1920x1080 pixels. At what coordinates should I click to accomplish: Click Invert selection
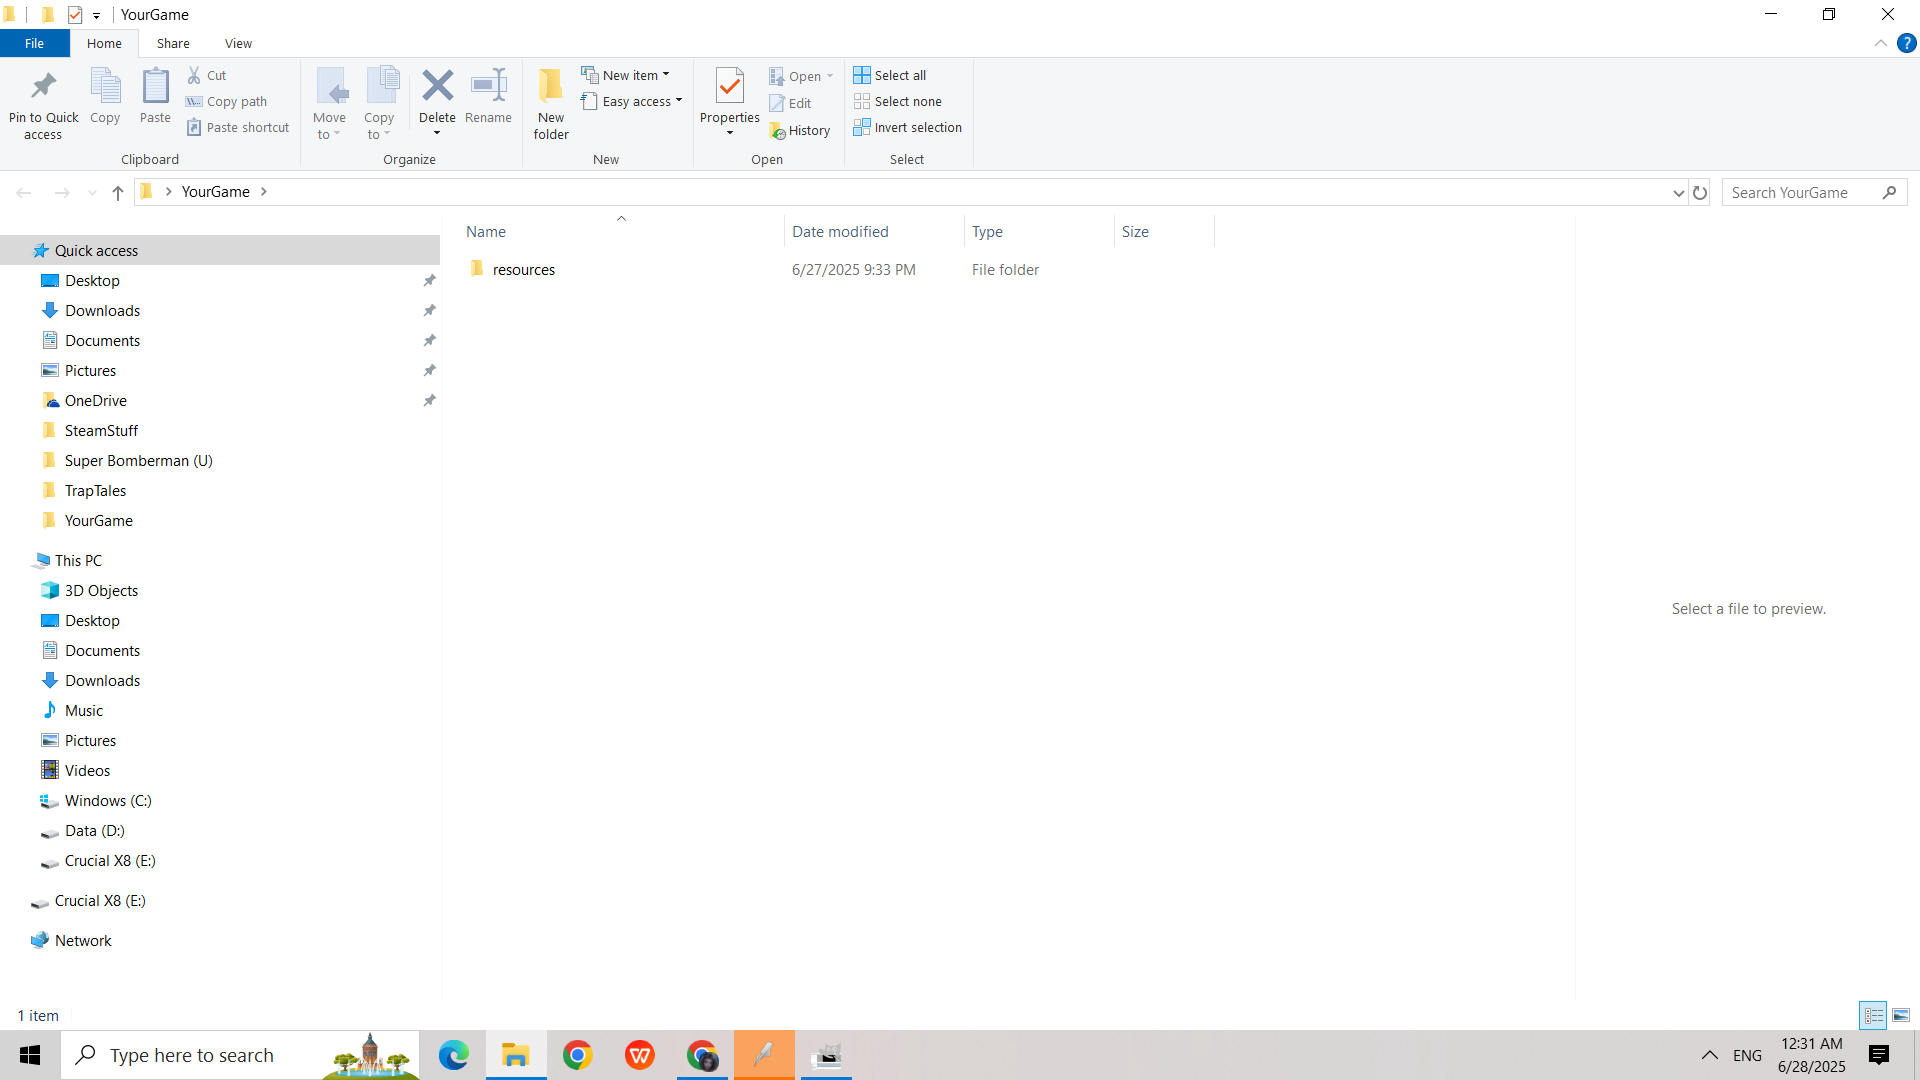(908, 127)
